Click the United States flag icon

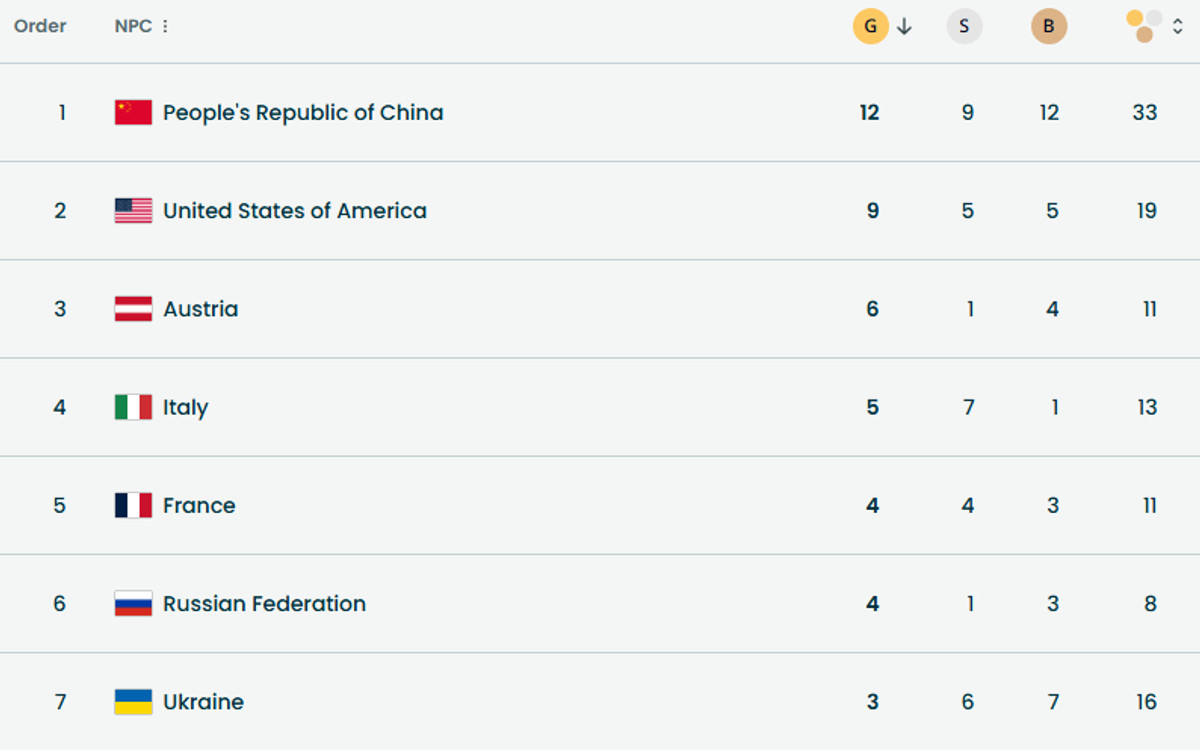133,211
